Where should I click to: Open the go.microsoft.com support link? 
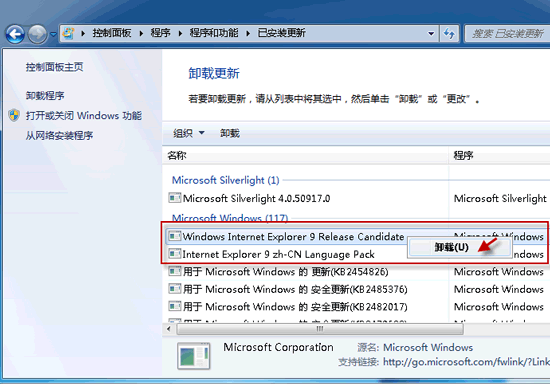click(x=466, y=362)
